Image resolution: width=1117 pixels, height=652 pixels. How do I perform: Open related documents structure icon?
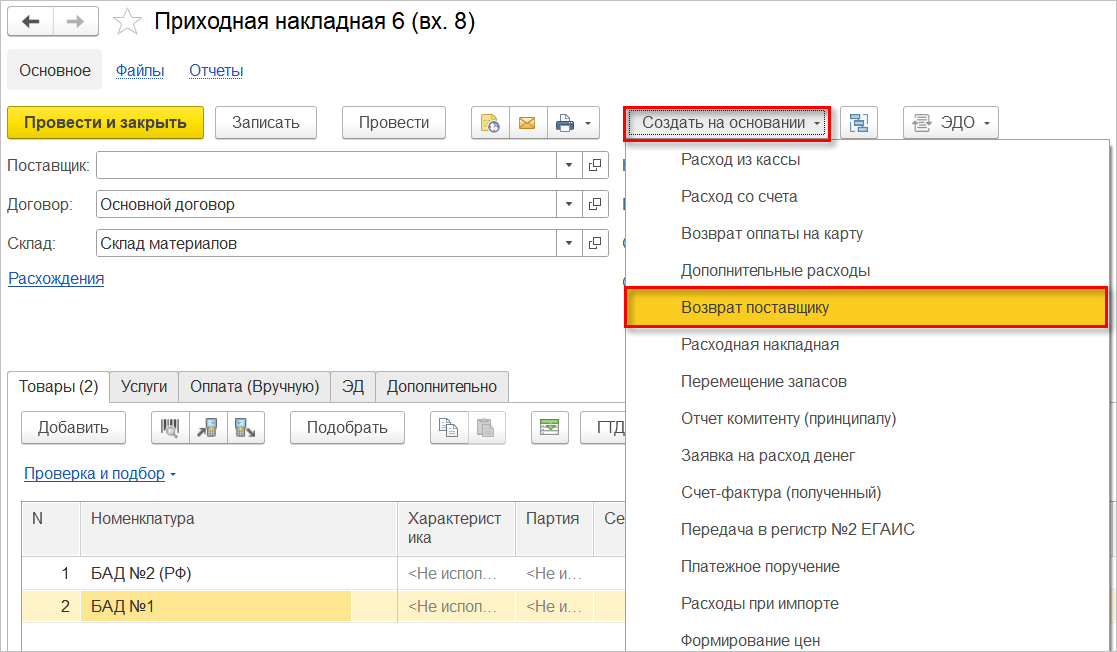(858, 123)
